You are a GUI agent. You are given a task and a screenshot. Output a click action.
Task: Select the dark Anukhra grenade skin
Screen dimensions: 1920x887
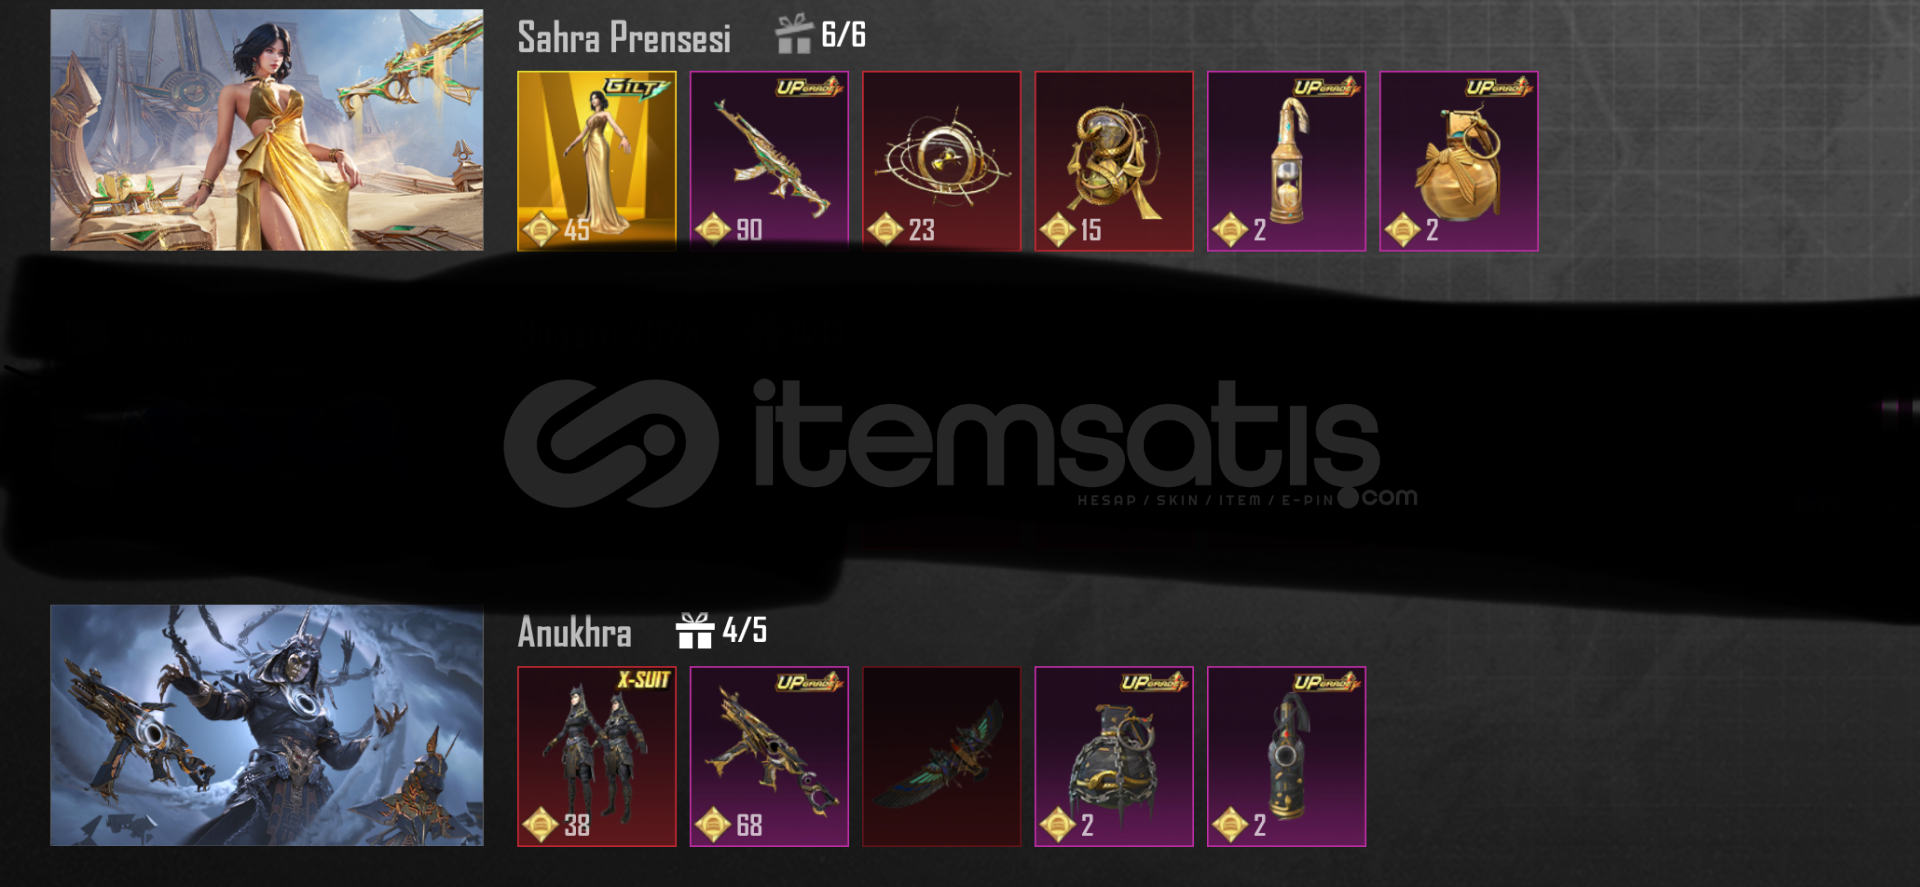1114,756
